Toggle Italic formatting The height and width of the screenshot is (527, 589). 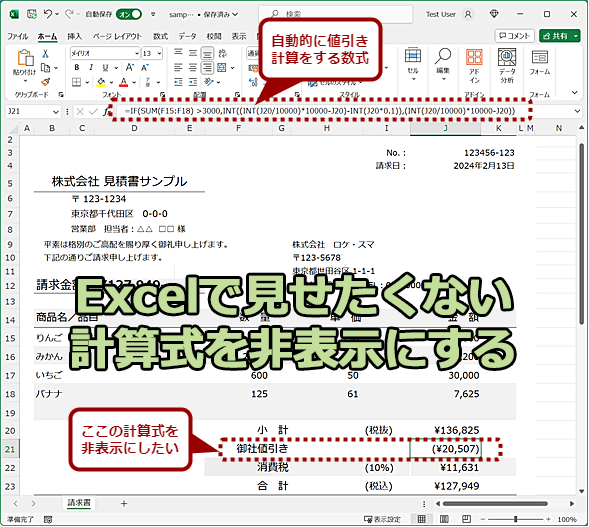91,68
